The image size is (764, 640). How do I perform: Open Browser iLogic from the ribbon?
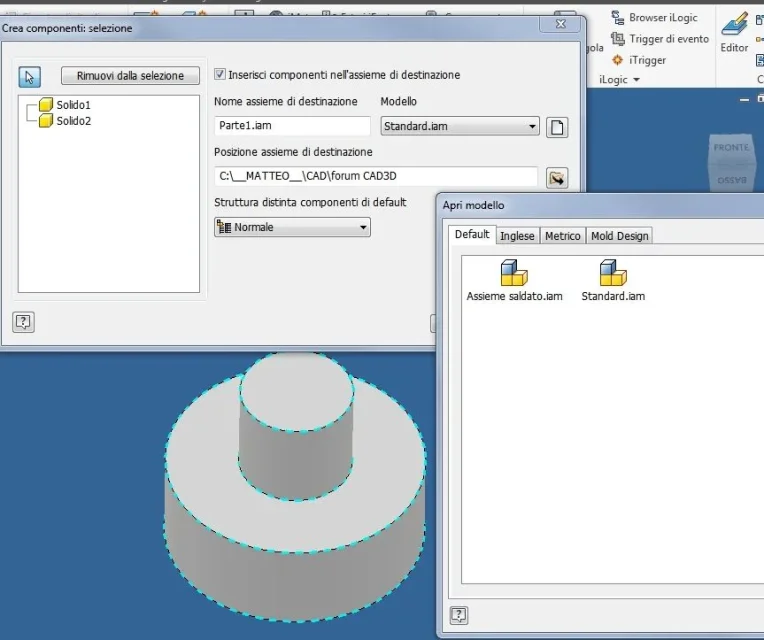pyautogui.click(x=654, y=18)
